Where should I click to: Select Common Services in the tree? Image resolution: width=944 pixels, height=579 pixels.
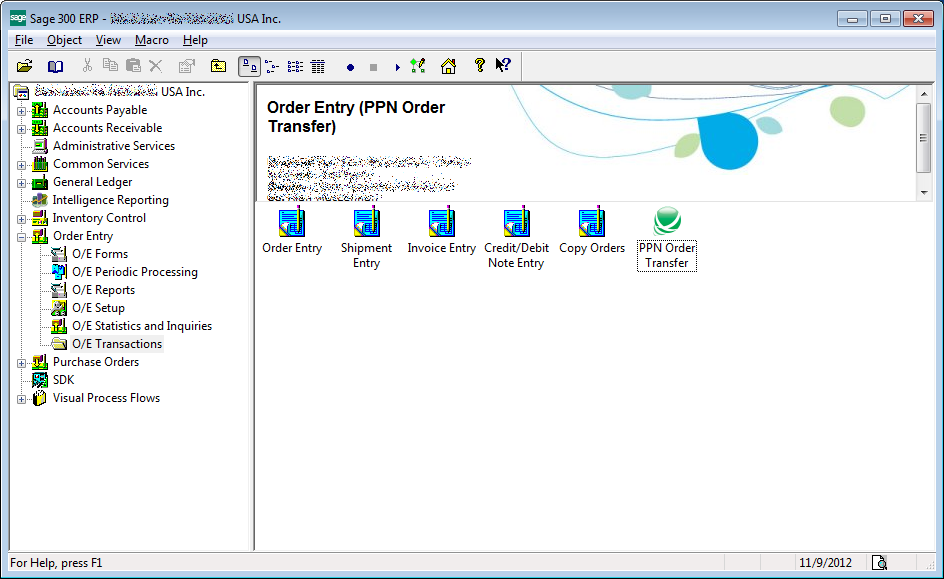[101, 164]
